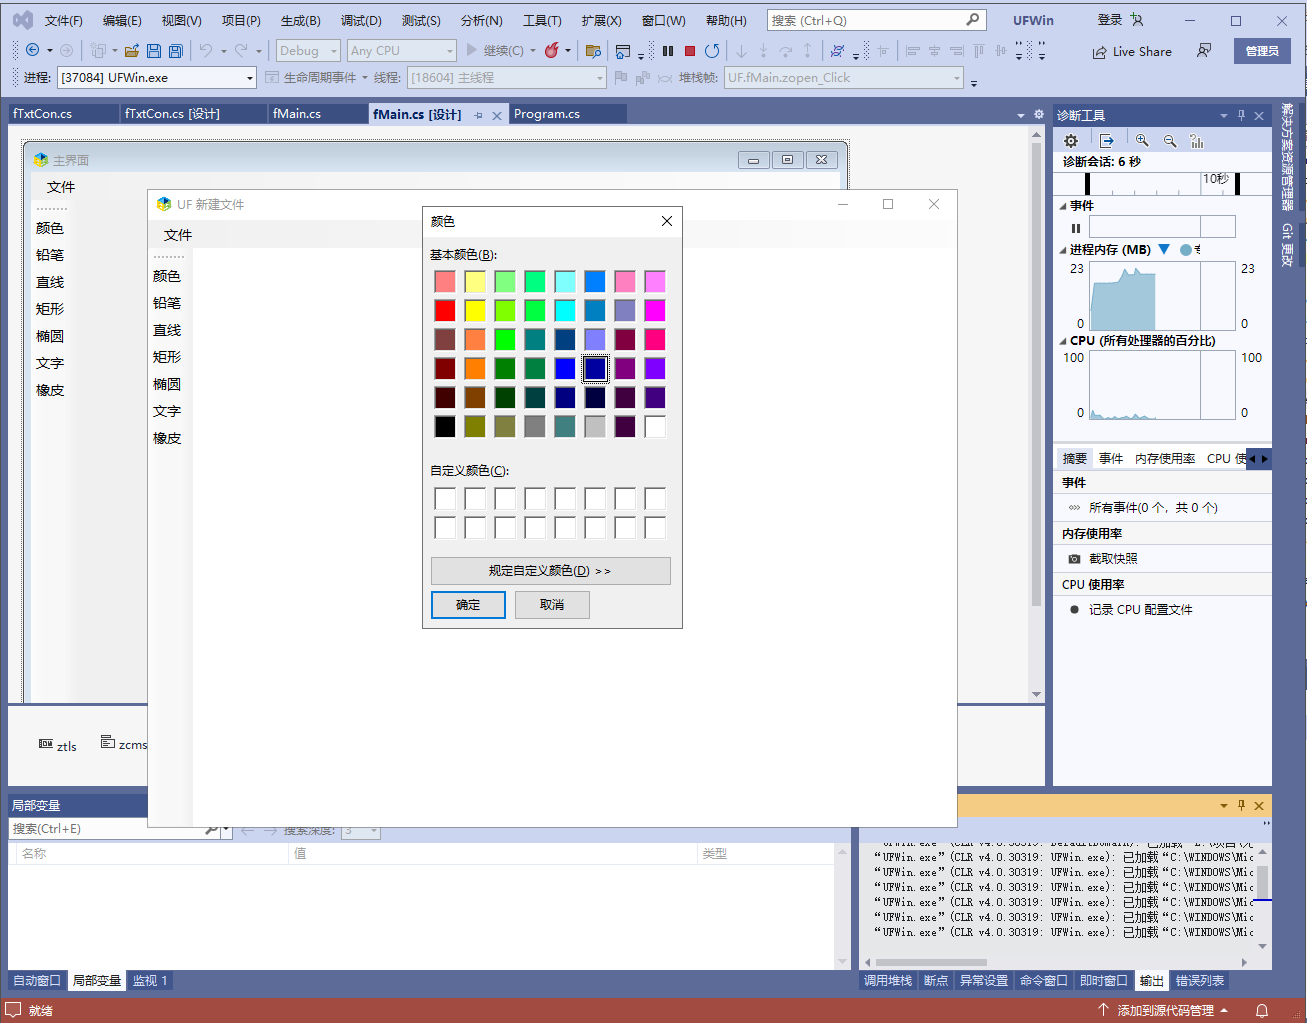Click 截取快照 in Diagnostic Tools
Screen dimensions: 1307x1023
click(1113, 559)
